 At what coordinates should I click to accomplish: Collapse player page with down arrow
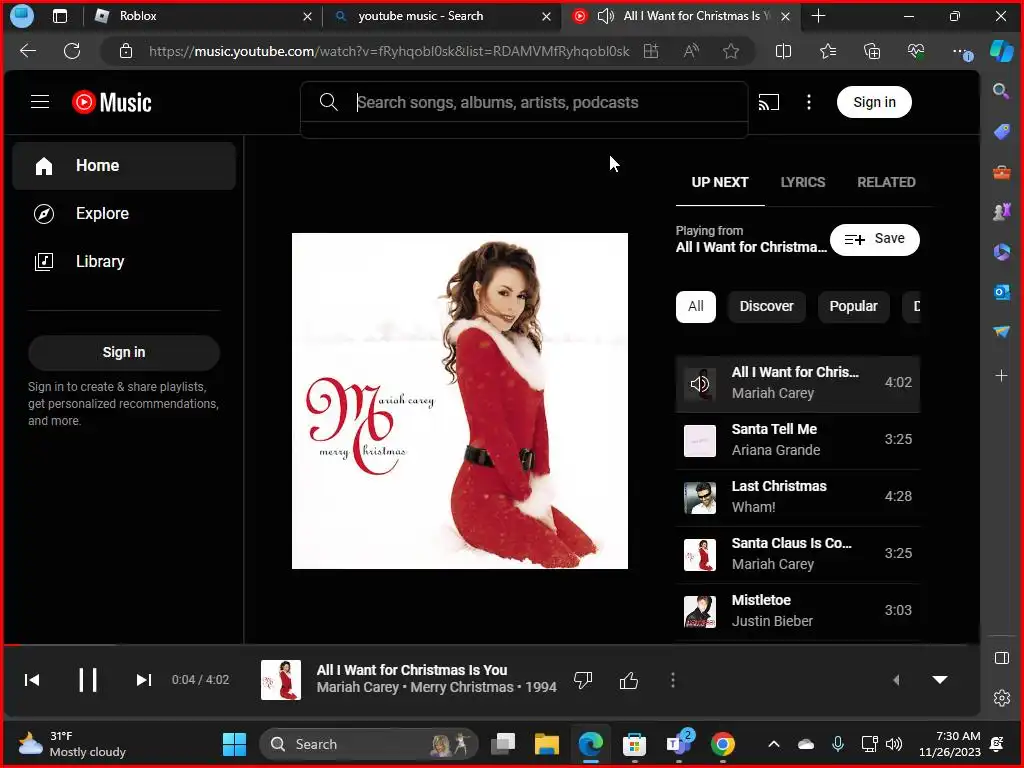click(940, 680)
